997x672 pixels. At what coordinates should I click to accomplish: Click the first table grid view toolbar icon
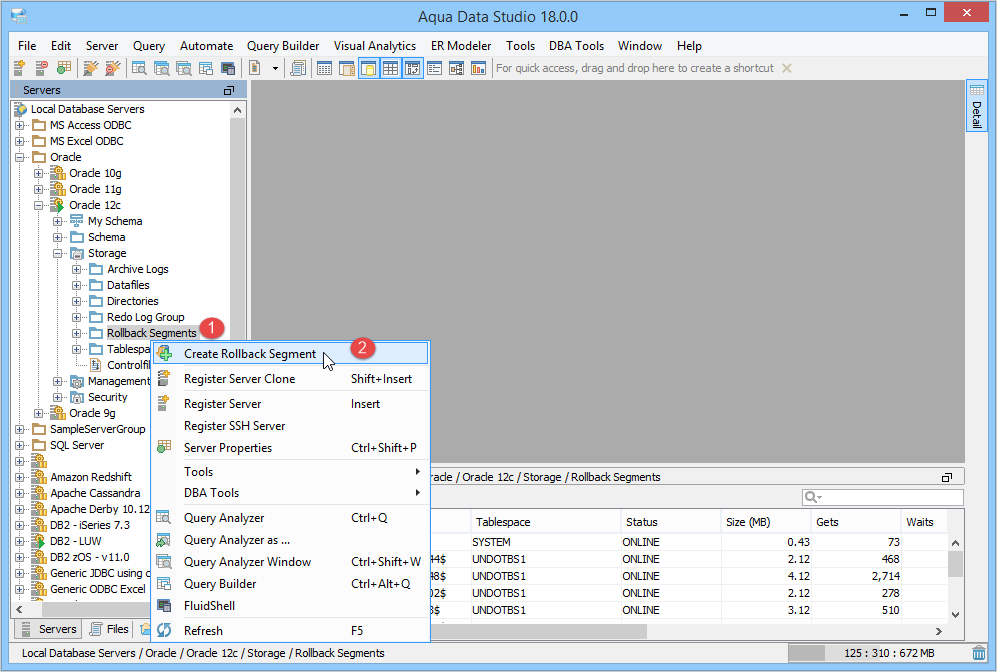click(324, 68)
